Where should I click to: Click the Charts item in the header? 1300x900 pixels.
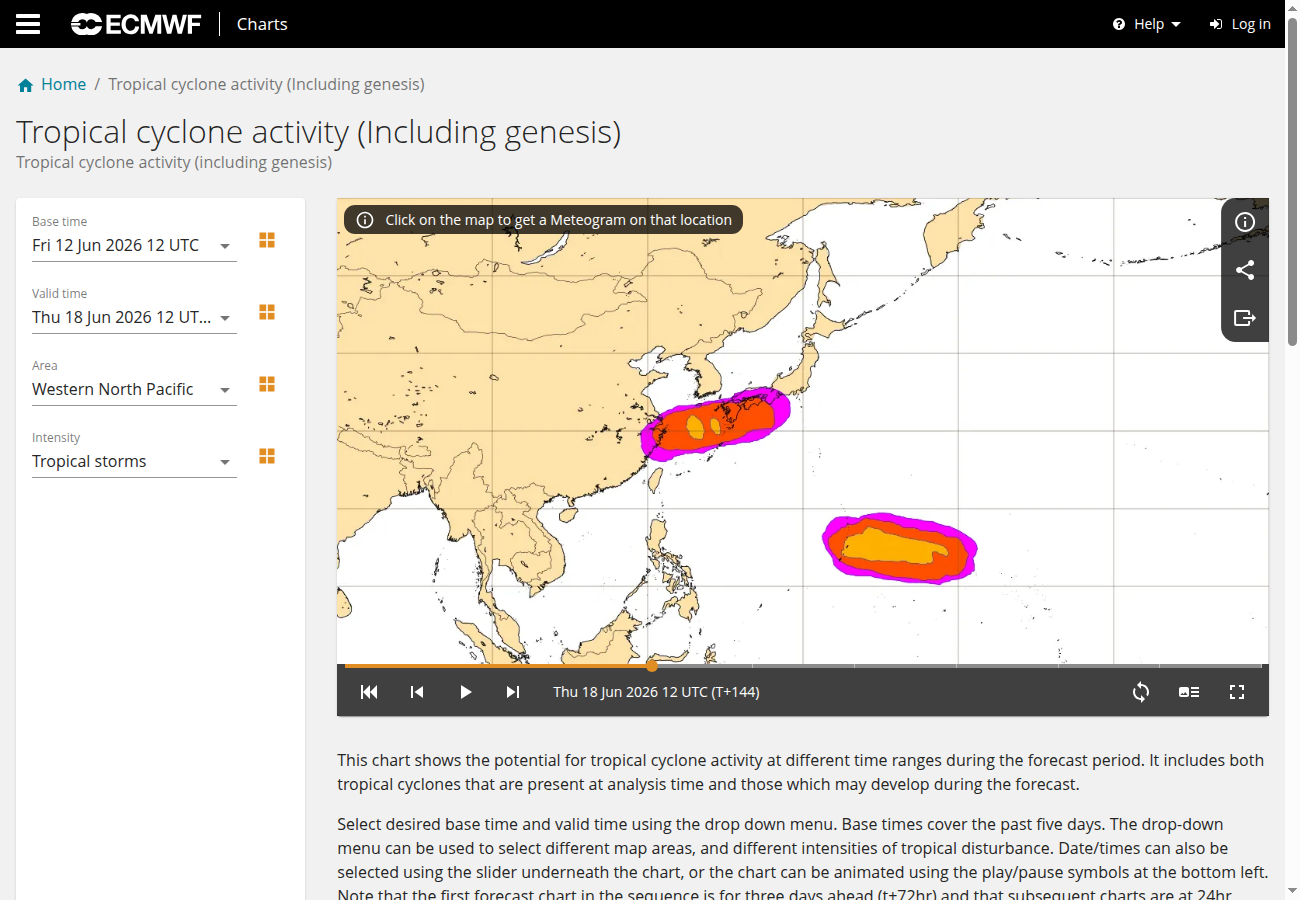tap(262, 24)
